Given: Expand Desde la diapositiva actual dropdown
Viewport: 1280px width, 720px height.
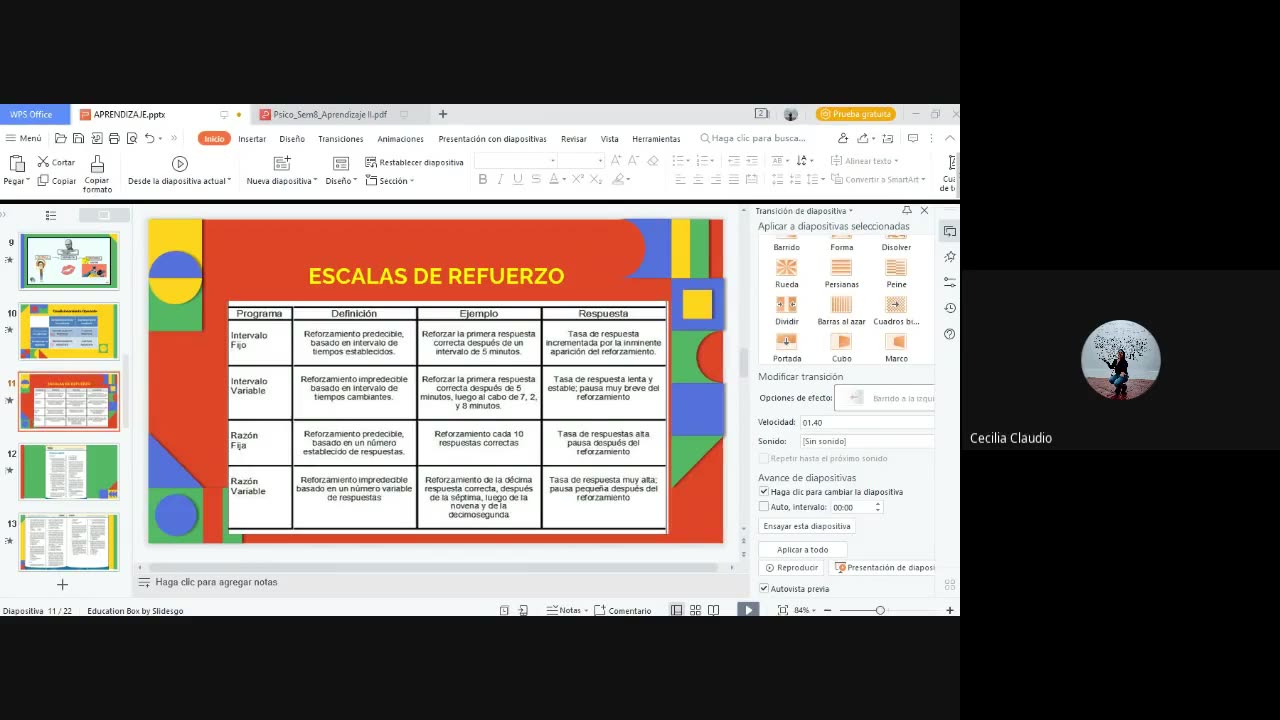Looking at the screenshot, I should pos(229,181).
